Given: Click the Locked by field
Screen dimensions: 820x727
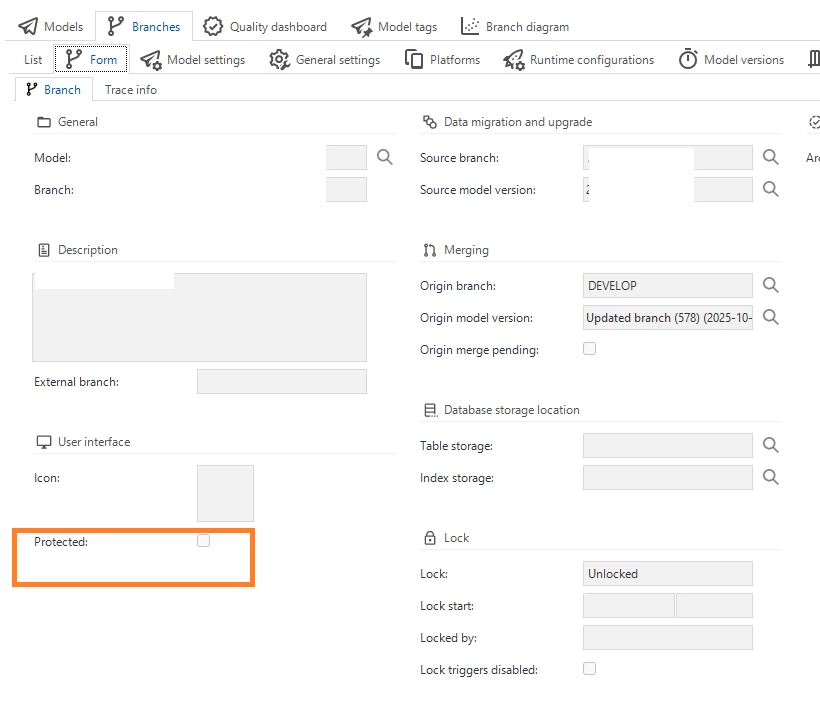Looking at the screenshot, I should tap(668, 638).
